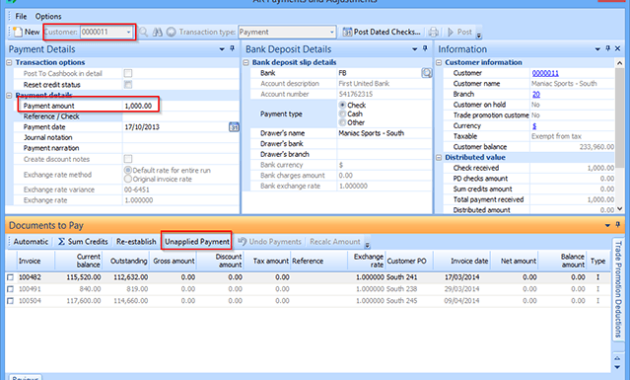Open Payment Details panel dropdown arrow
Viewport: 630px width, 380px height.
222,49
